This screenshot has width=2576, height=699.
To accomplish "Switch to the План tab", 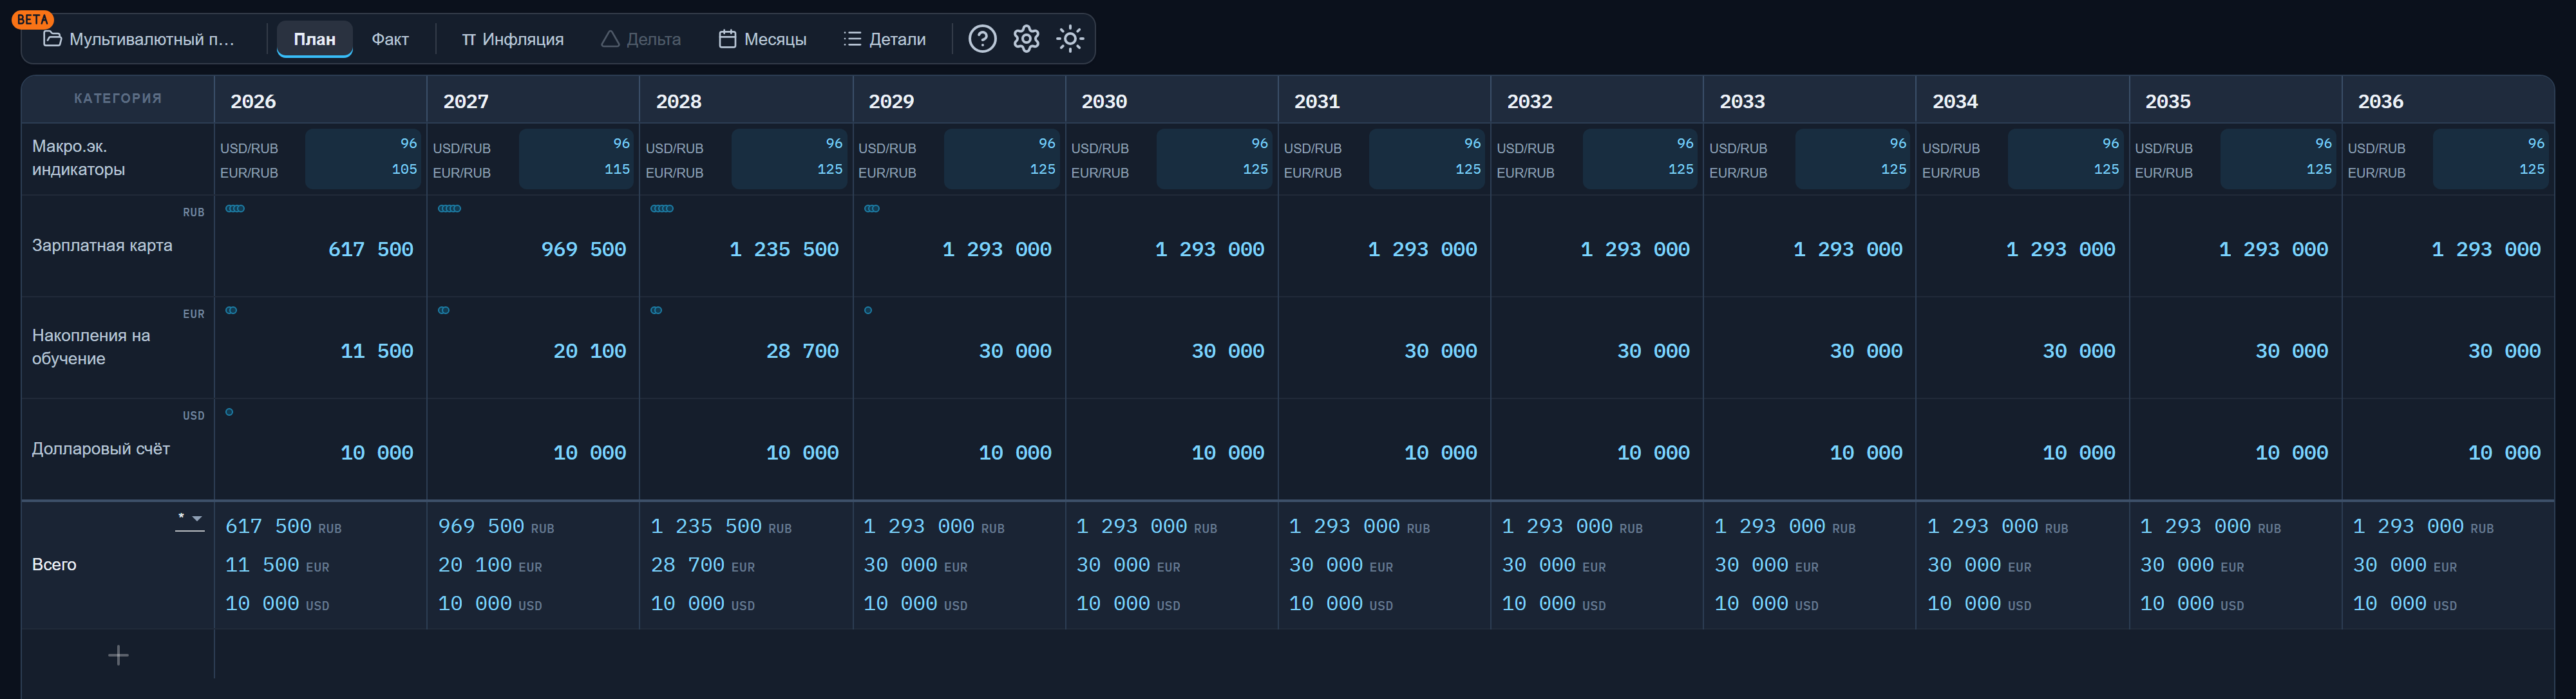I will point(314,39).
